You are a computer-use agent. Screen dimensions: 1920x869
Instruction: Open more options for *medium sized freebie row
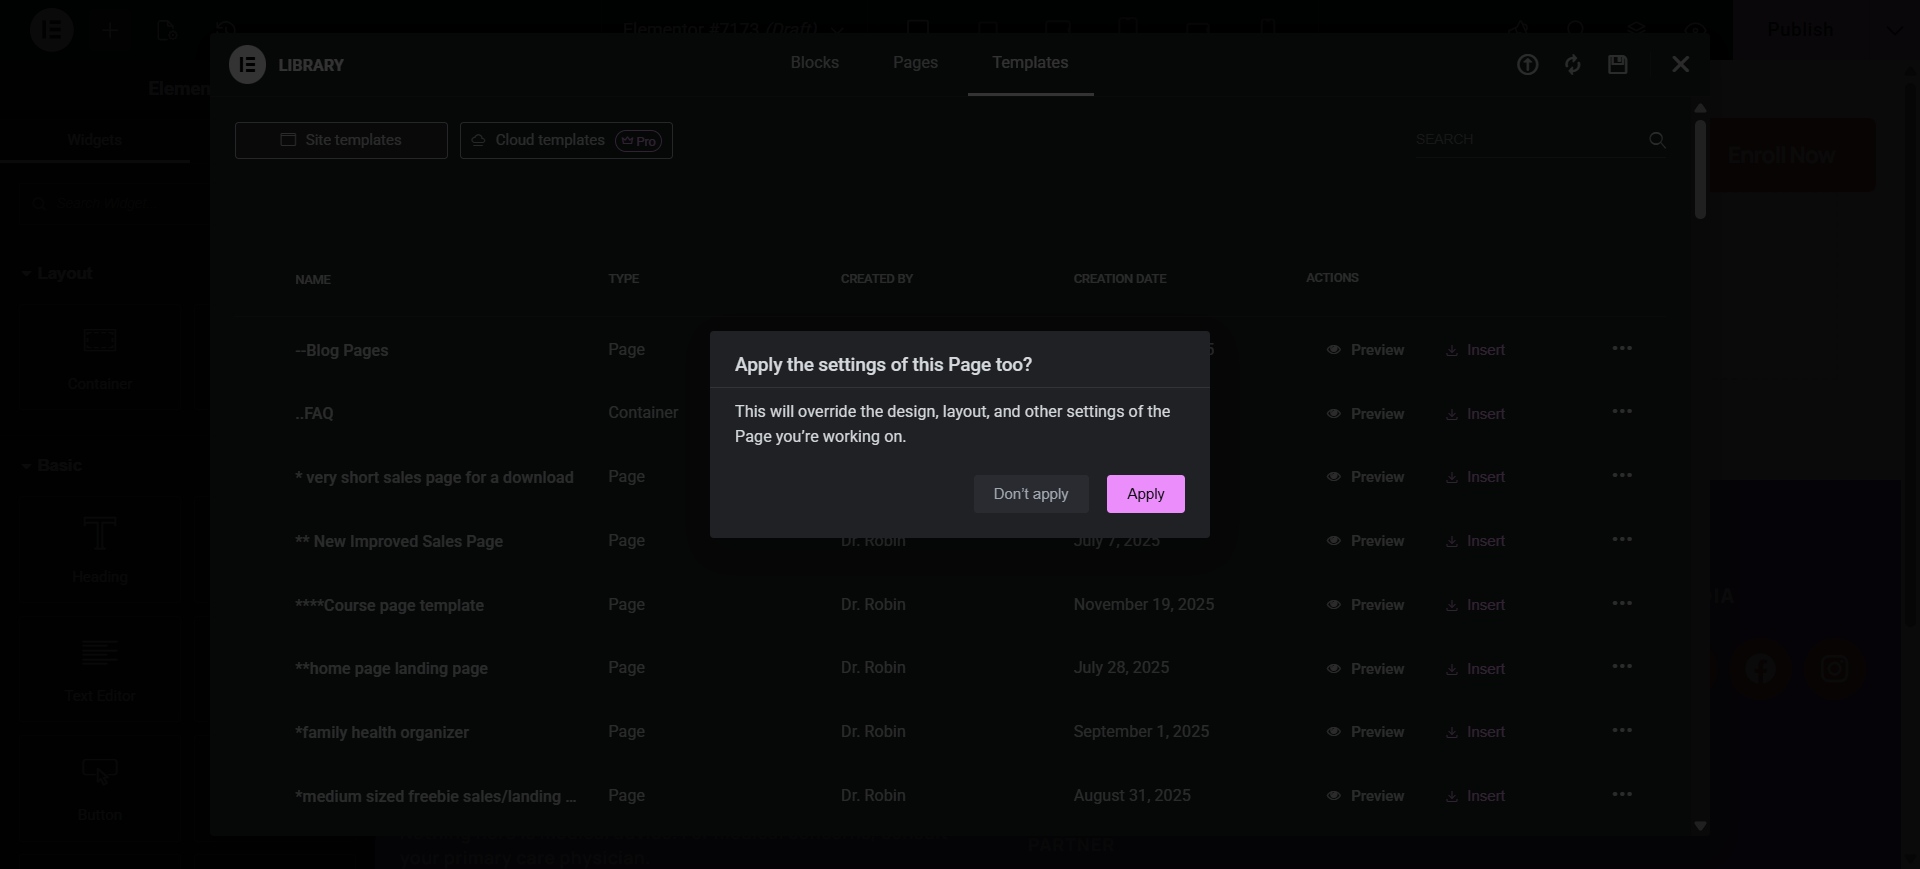[1622, 794]
